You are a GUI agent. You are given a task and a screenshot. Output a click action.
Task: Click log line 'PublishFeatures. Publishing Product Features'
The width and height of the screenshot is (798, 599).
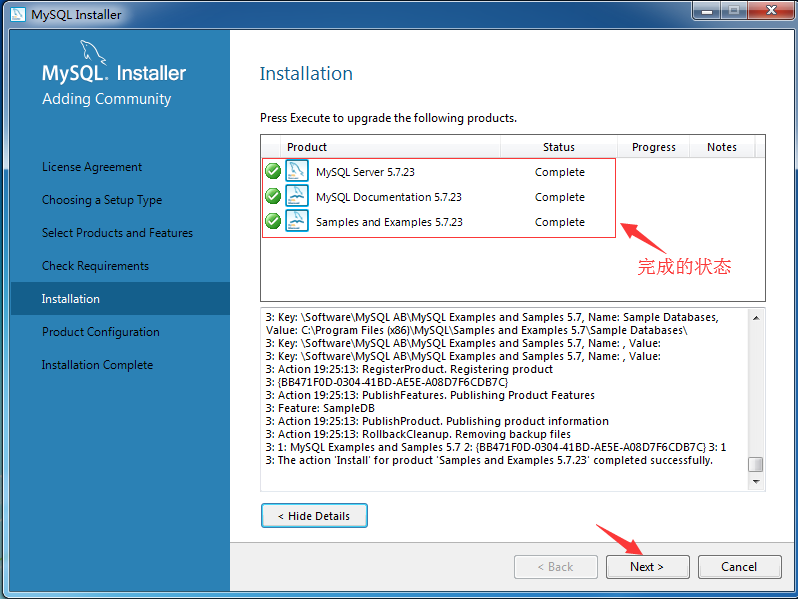pos(430,395)
